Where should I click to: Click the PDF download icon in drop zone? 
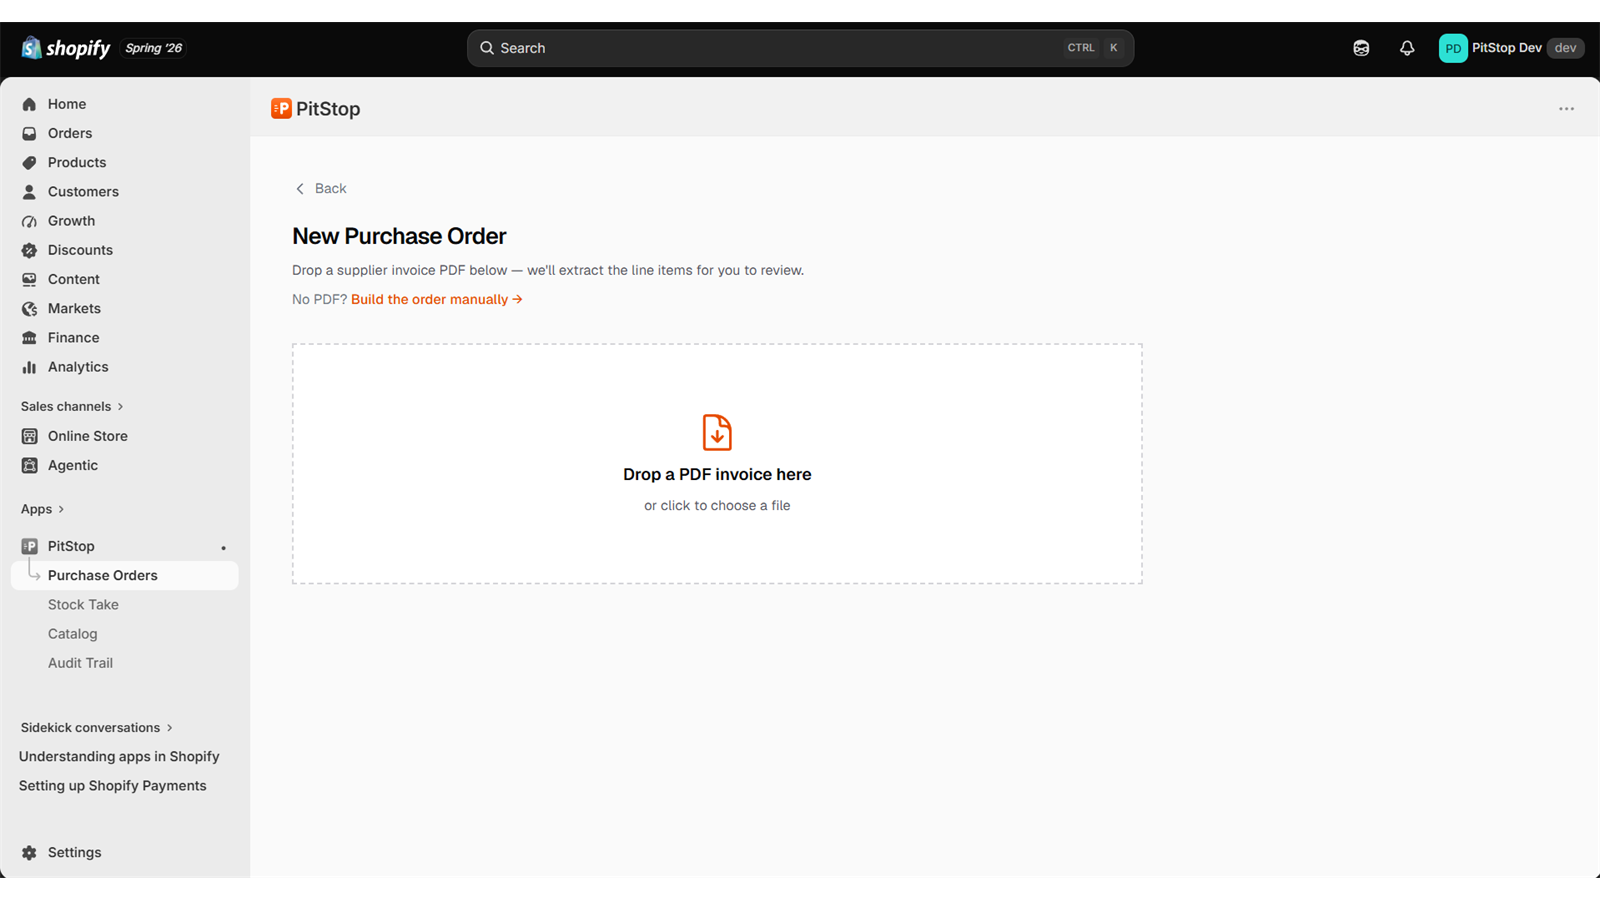click(x=717, y=433)
